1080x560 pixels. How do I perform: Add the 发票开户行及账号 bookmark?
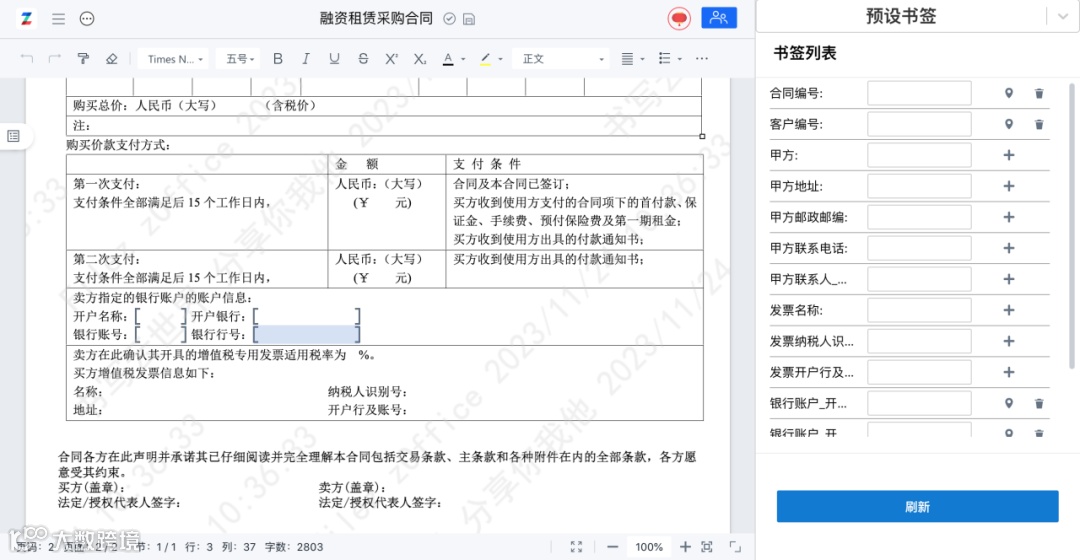click(1008, 373)
